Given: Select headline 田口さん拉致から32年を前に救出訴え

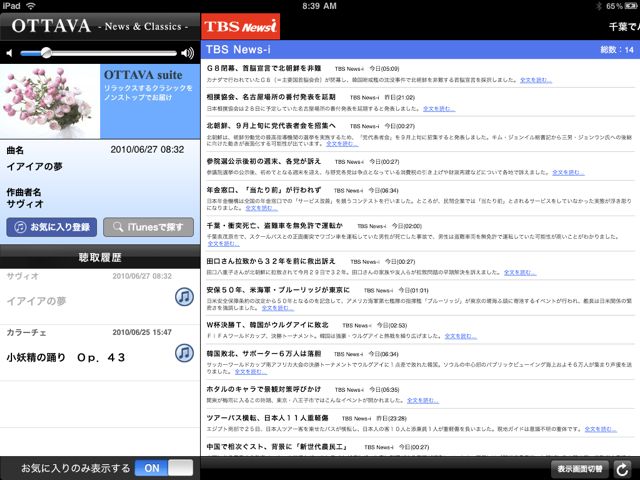Looking at the screenshot, I should (x=271, y=261).
